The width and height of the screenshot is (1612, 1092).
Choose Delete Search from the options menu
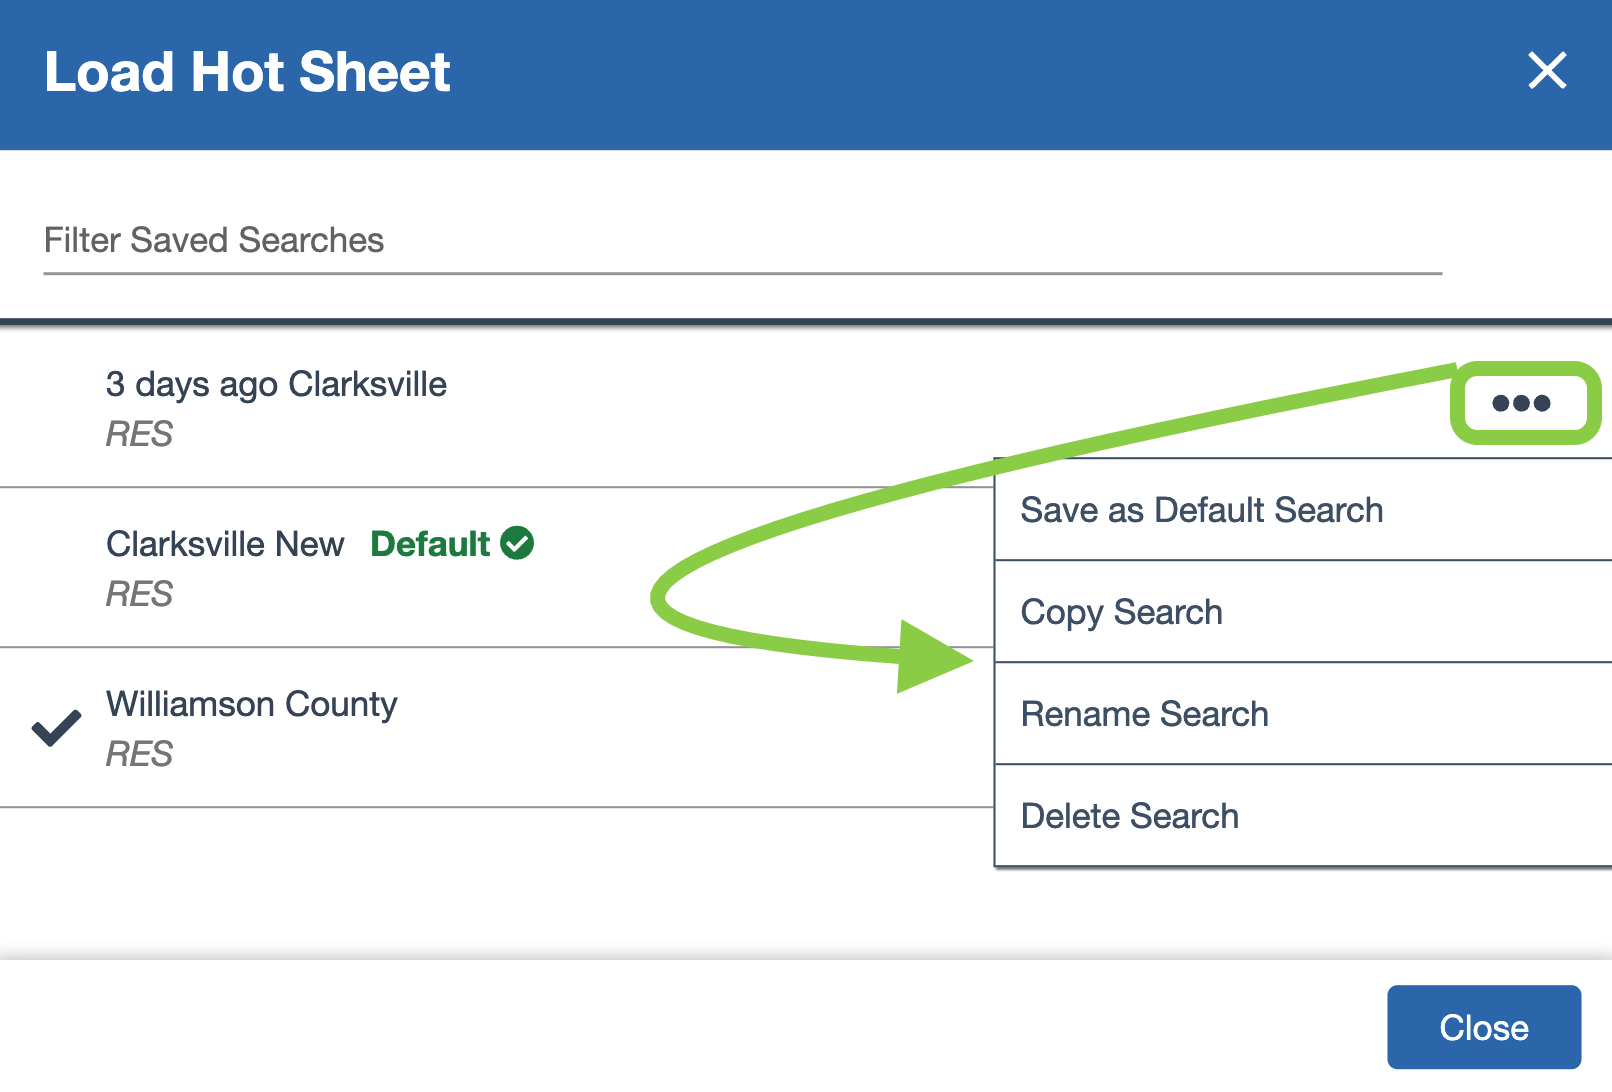[1129, 816]
